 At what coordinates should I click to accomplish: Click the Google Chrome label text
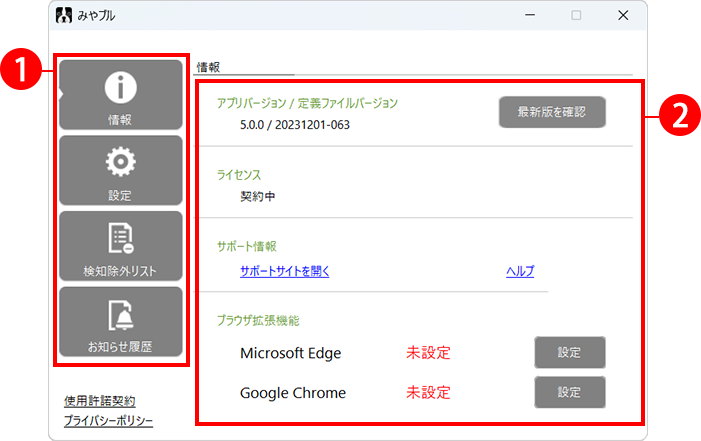point(293,393)
